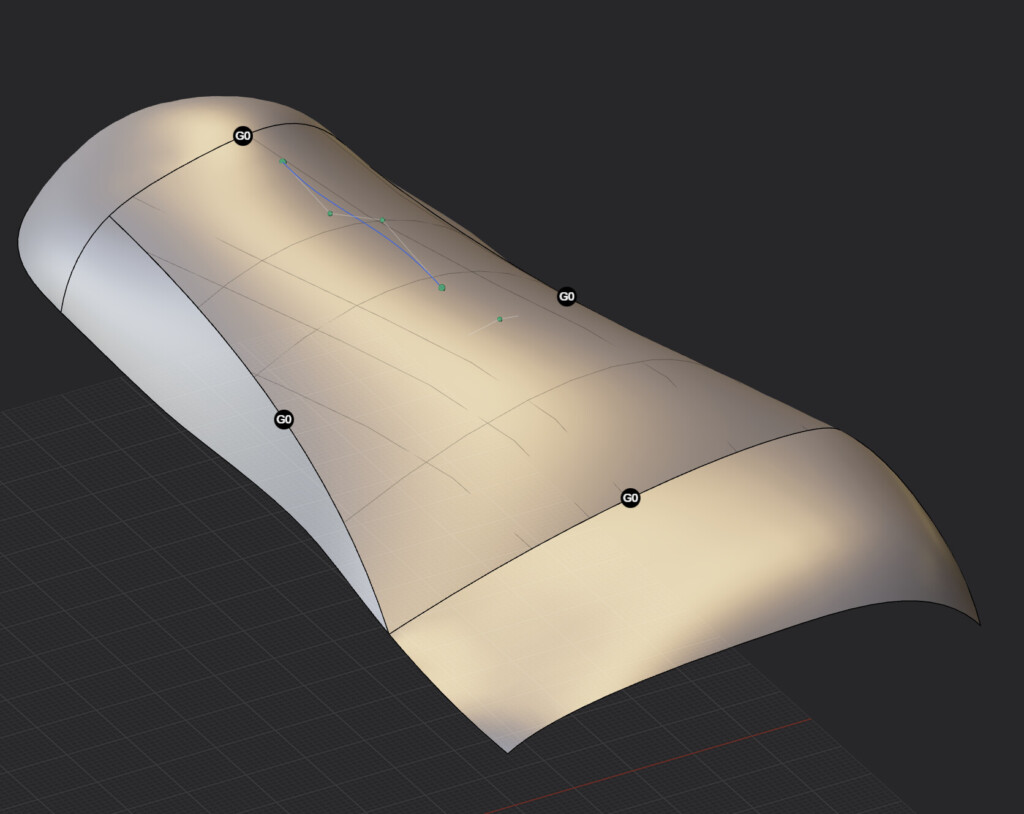Pick the green control point where handle lines cross
The width and height of the screenshot is (1024, 814).
point(383,221)
